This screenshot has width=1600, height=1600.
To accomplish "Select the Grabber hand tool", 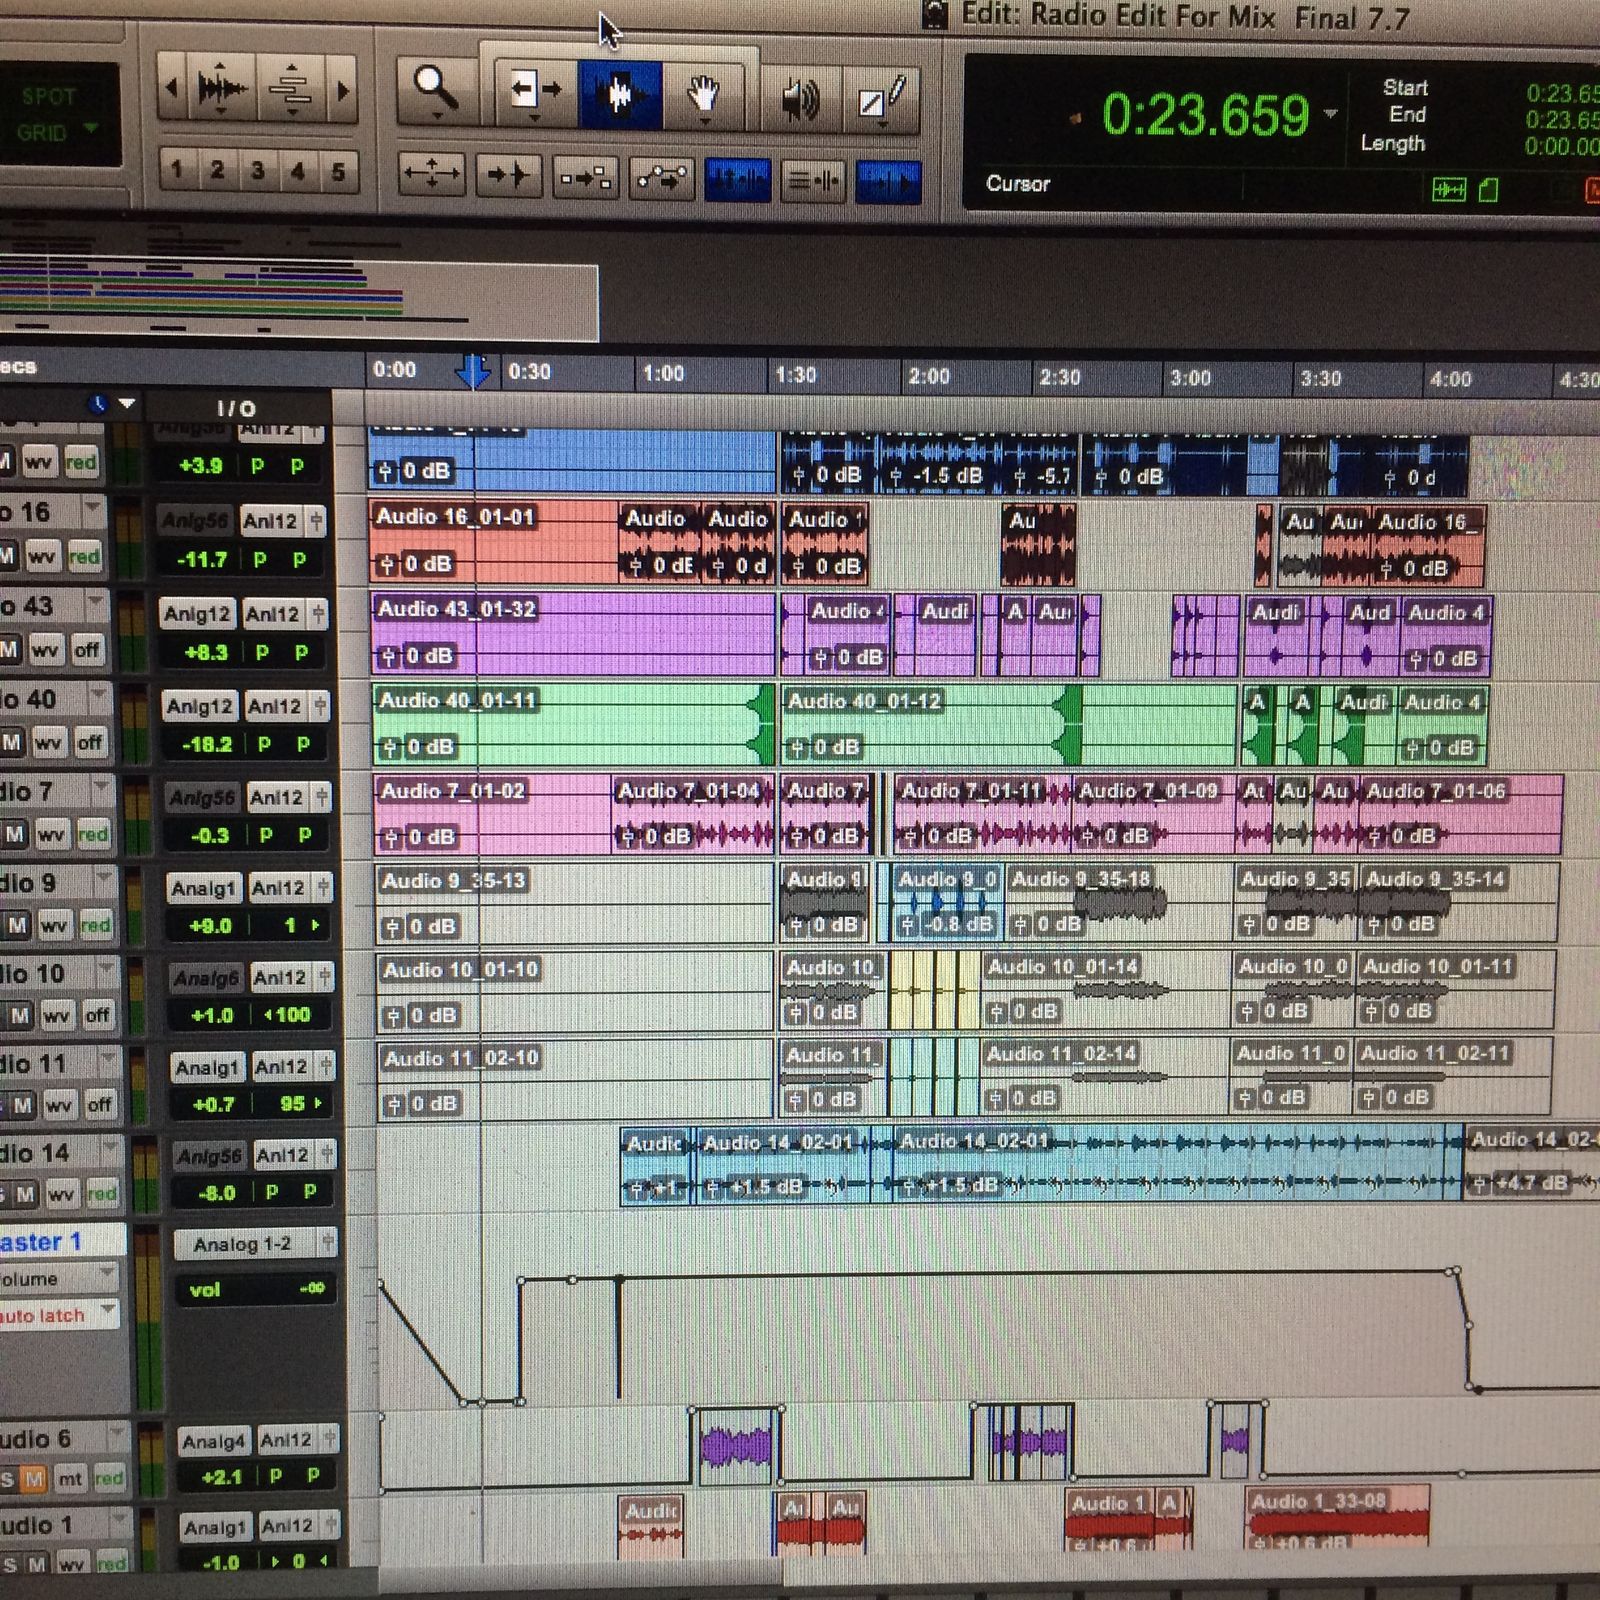I will pos(704,96).
